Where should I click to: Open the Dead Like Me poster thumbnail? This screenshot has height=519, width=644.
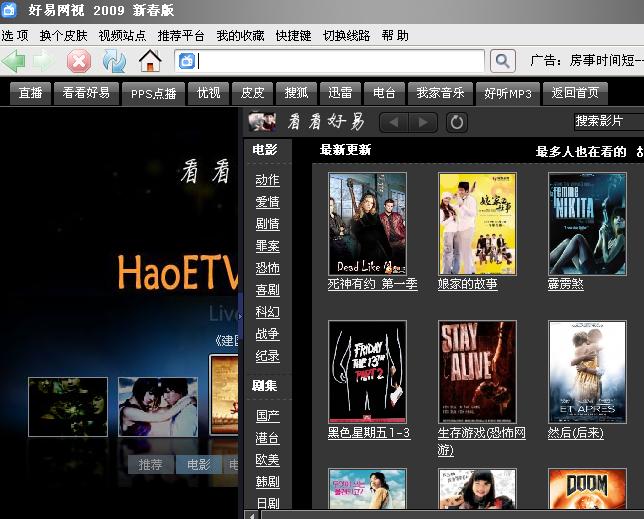click(x=368, y=224)
